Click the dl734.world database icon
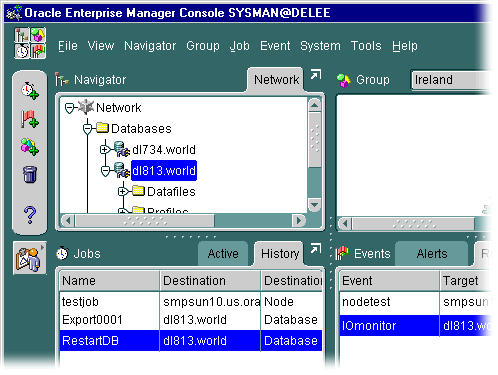Screen dimensions: 498x375 122,149
